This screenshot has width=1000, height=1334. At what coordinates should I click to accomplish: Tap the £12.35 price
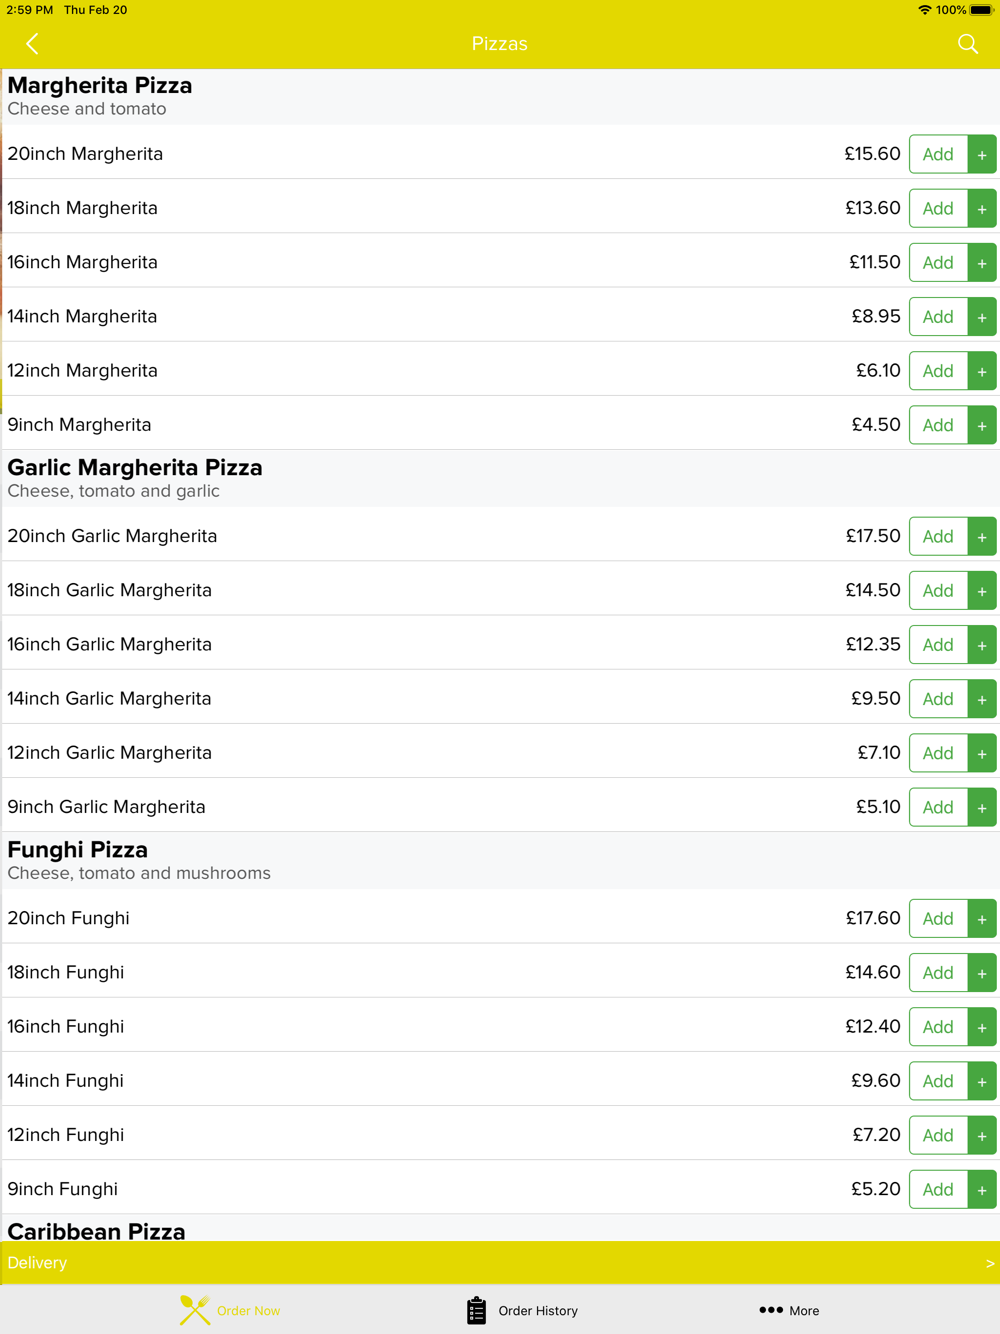pos(873,644)
